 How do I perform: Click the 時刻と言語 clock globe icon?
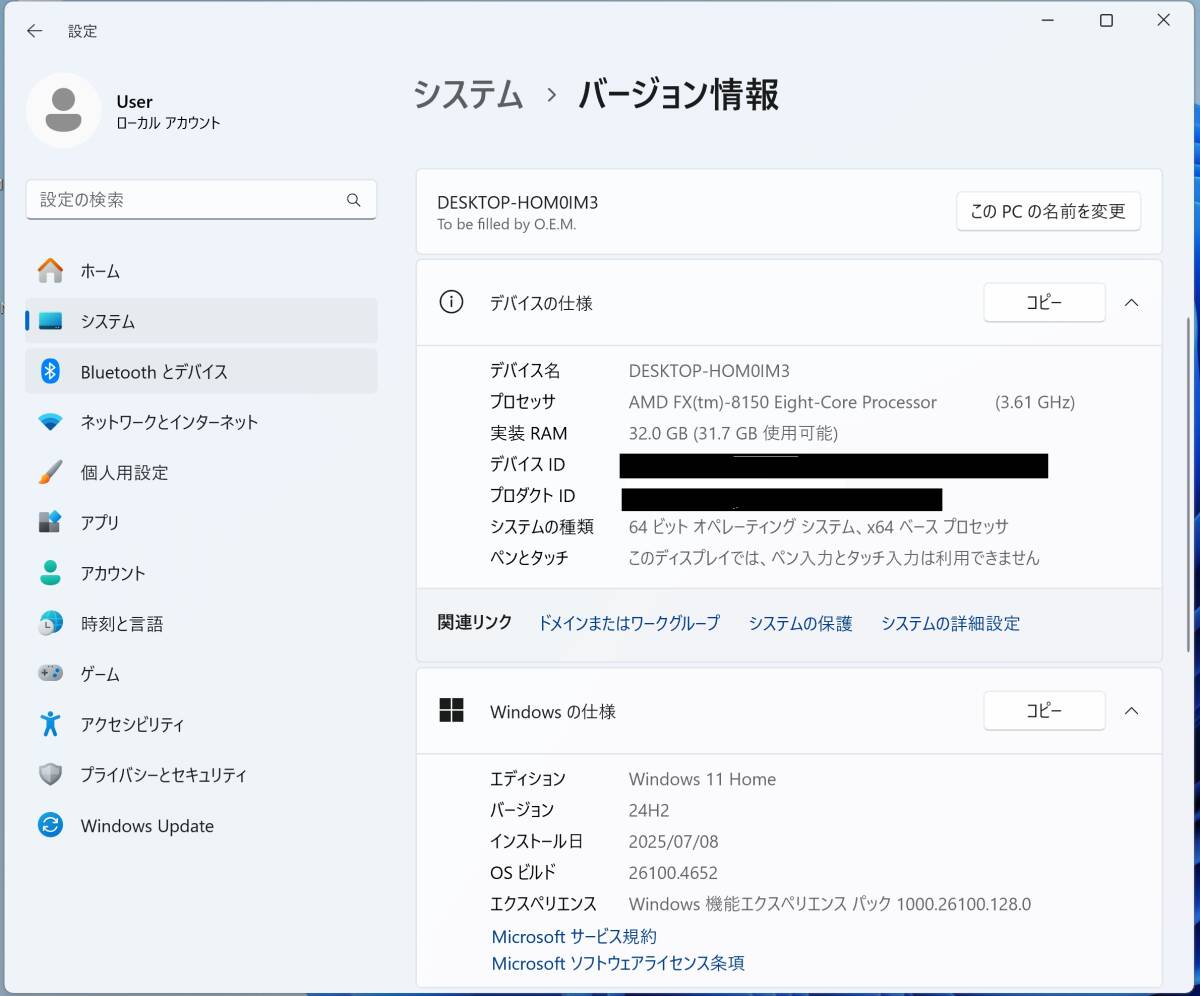click(x=50, y=623)
